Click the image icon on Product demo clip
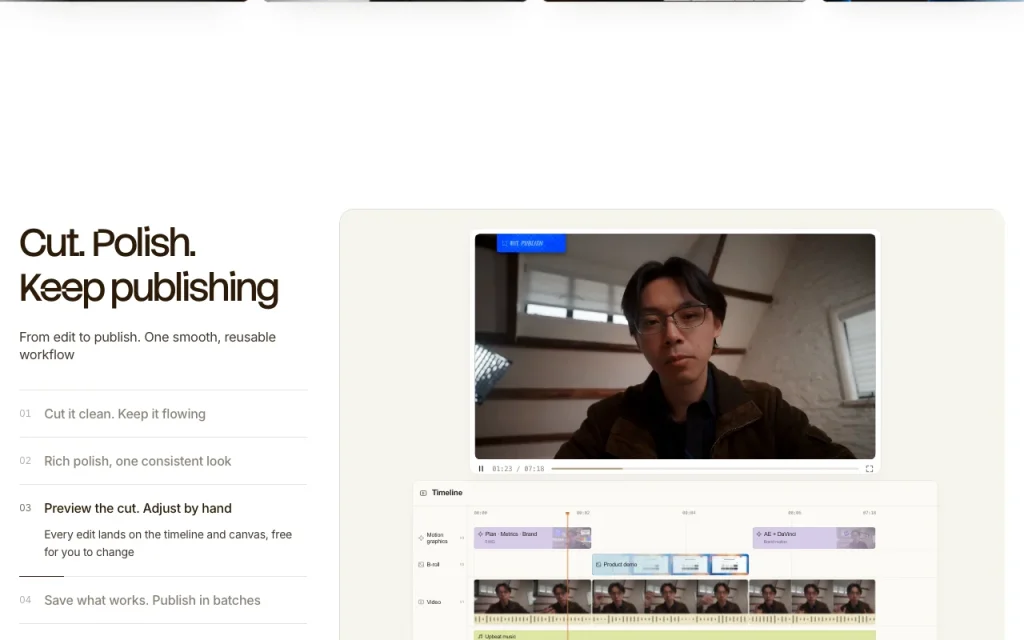The width and height of the screenshot is (1024, 640). (598, 564)
